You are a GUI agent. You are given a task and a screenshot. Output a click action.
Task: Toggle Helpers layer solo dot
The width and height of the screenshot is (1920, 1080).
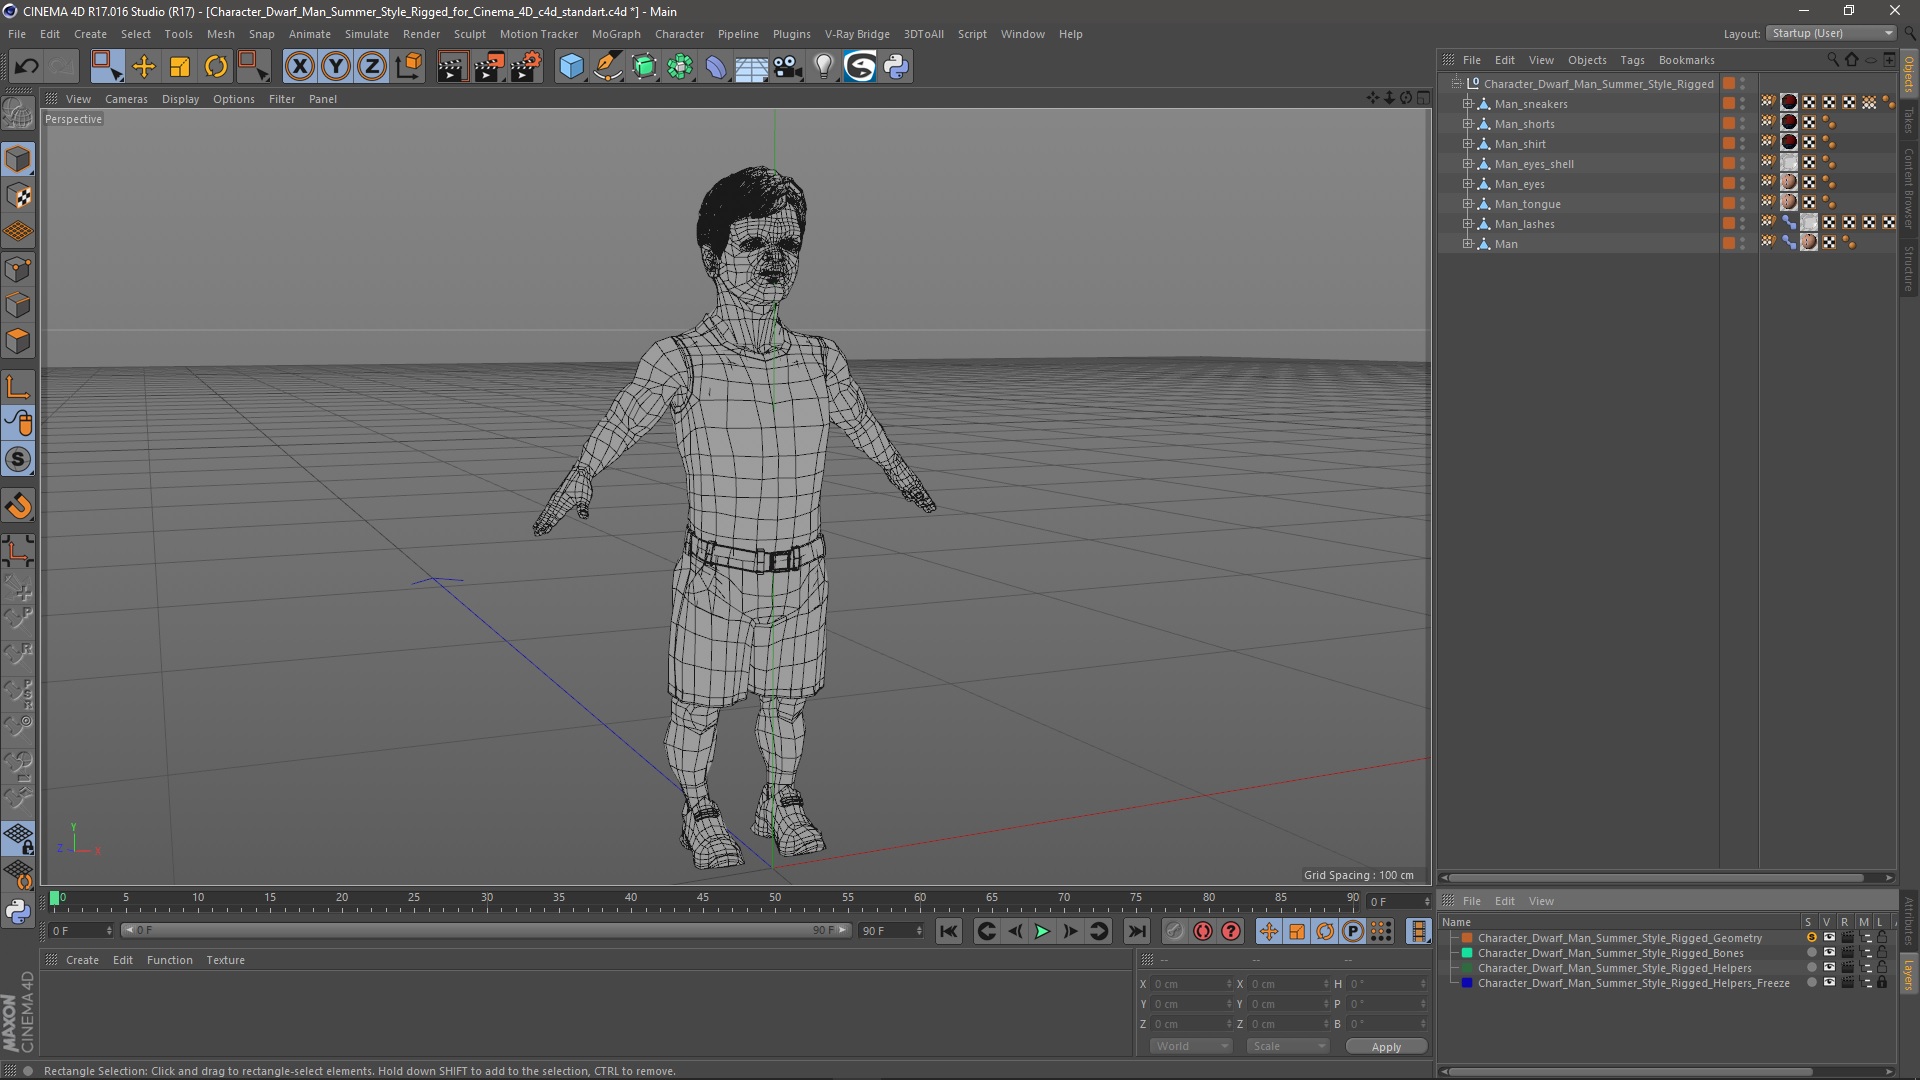coord(1811,968)
